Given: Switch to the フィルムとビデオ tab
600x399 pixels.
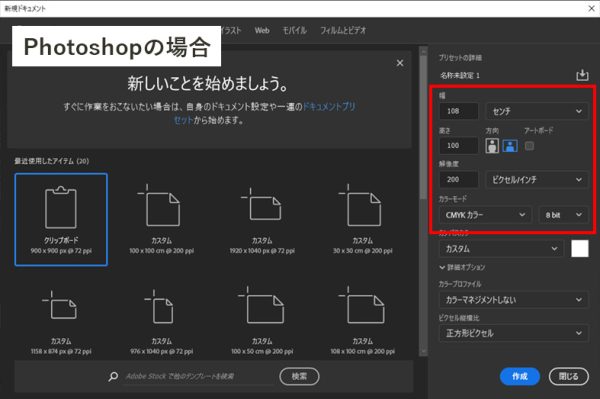Looking at the screenshot, I should click(x=343, y=31).
